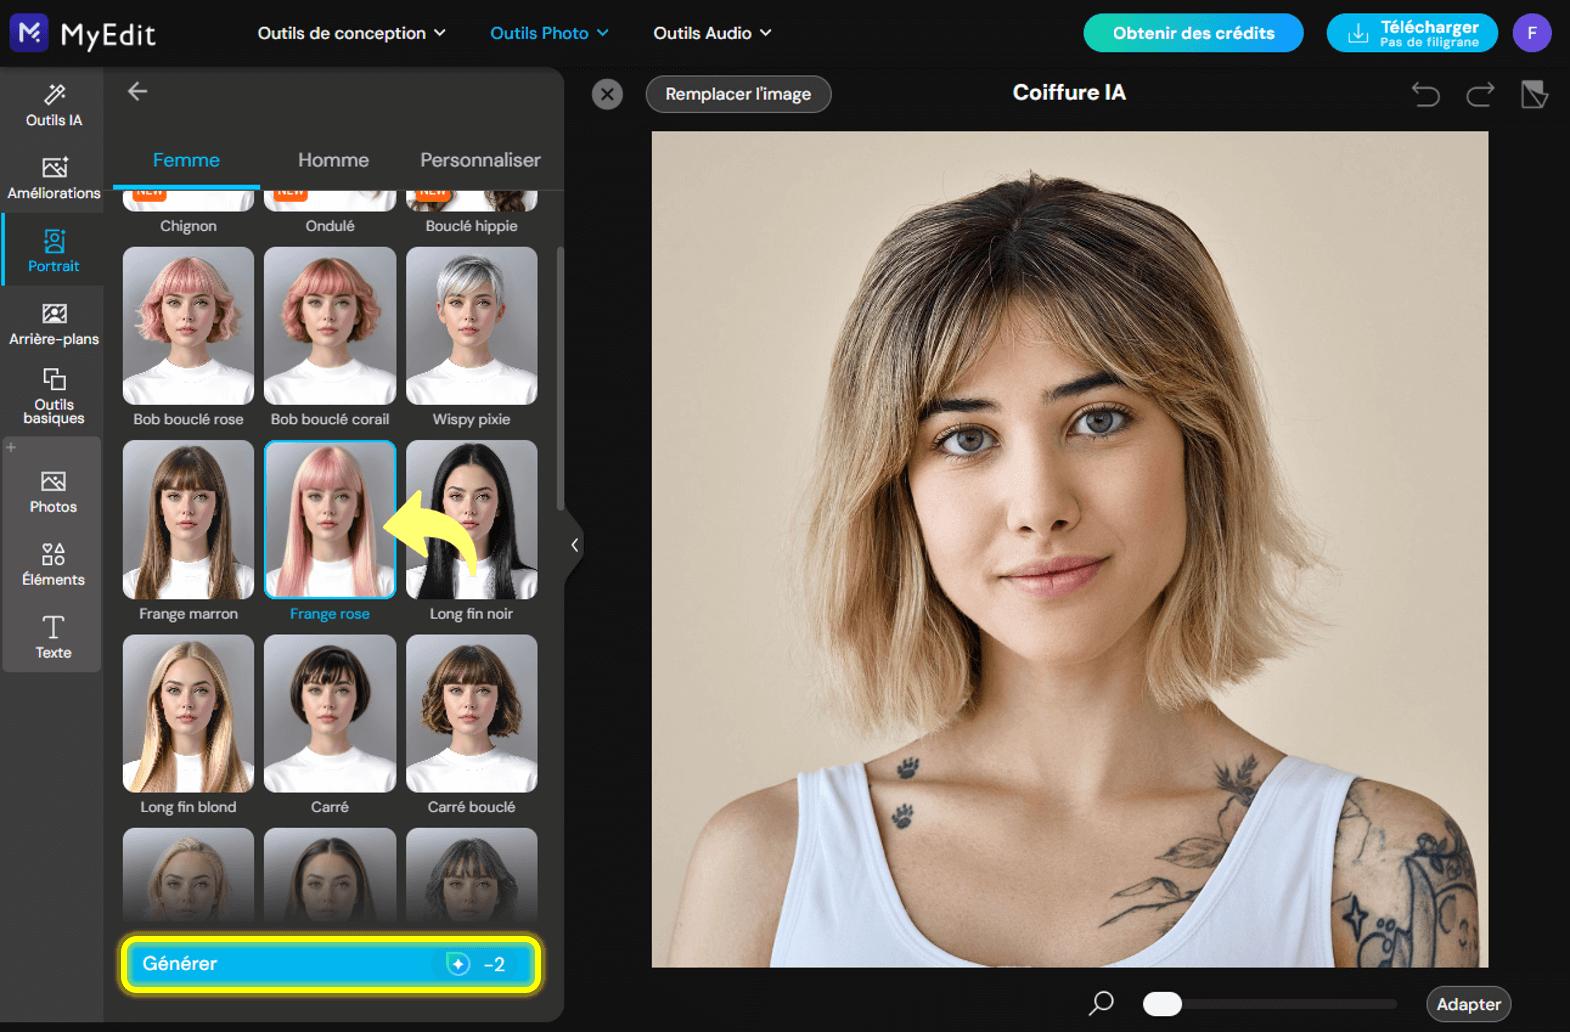Select the Long fin blond hairstyle
The height and width of the screenshot is (1032, 1570).
pyautogui.click(x=188, y=714)
